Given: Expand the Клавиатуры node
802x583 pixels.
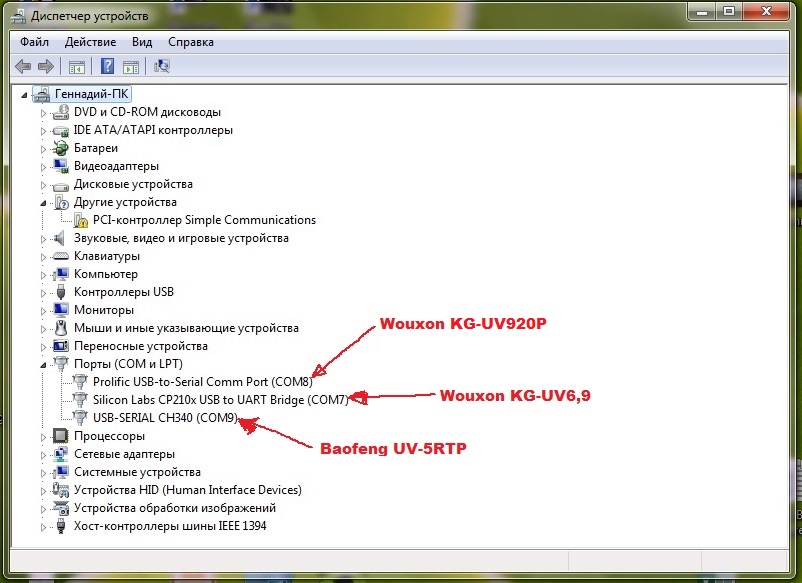Looking at the screenshot, I should [x=43, y=257].
